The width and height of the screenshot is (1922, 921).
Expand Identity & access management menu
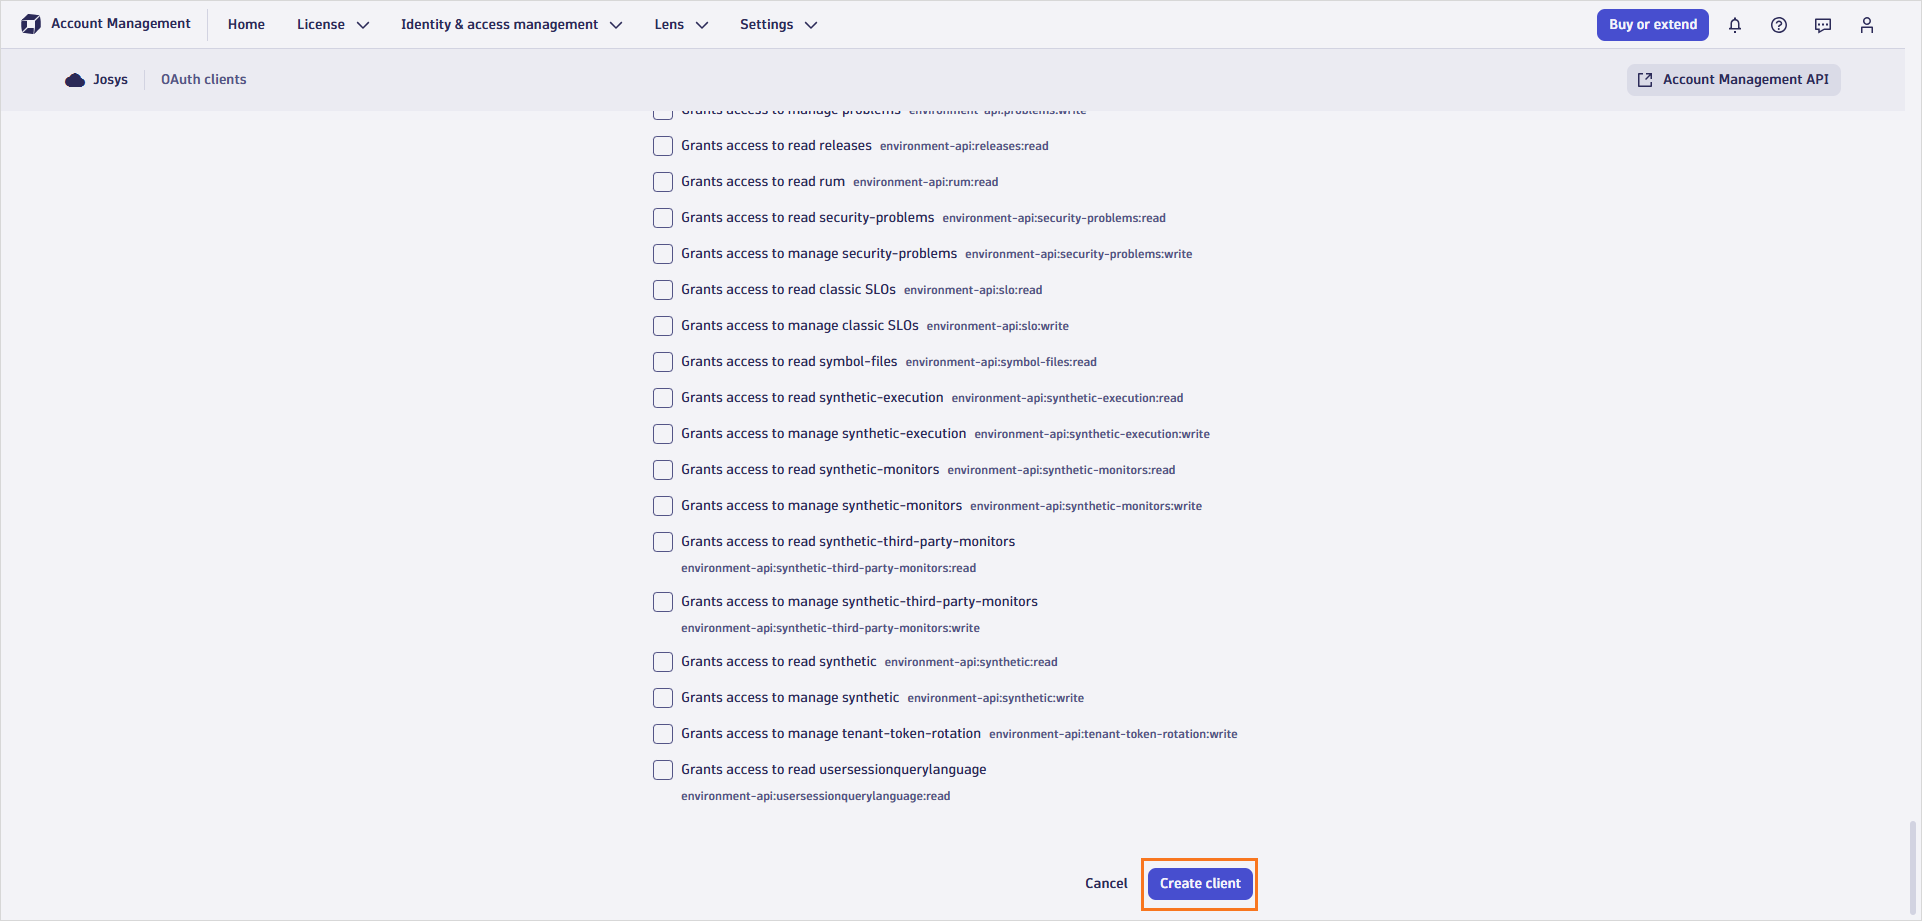coord(512,25)
